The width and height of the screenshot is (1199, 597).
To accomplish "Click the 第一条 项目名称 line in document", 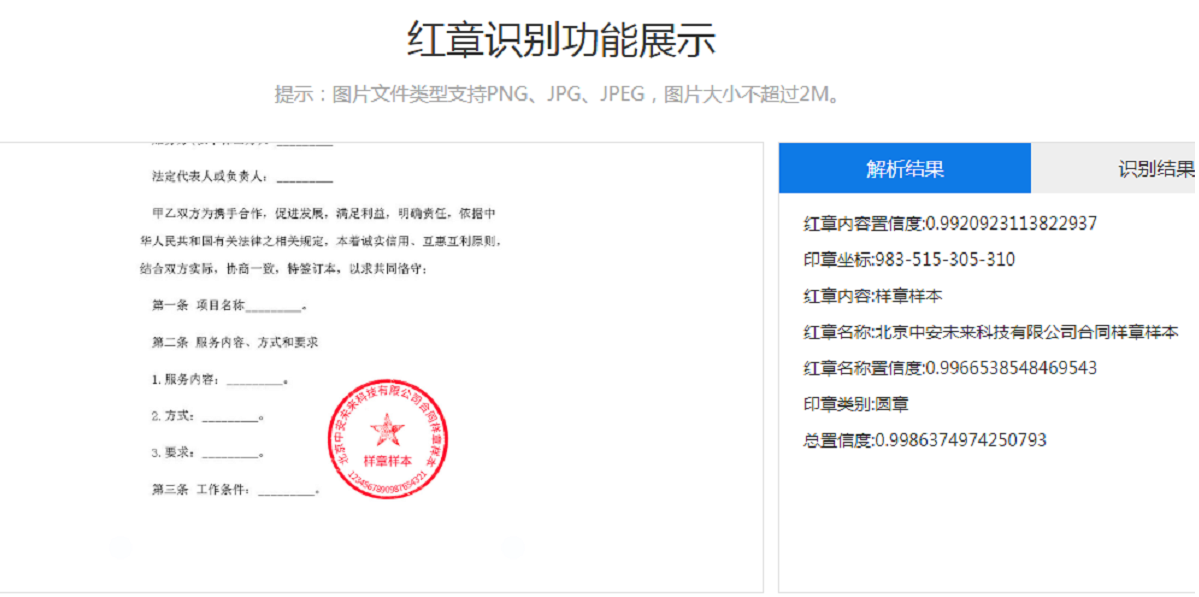I will (229, 306).
